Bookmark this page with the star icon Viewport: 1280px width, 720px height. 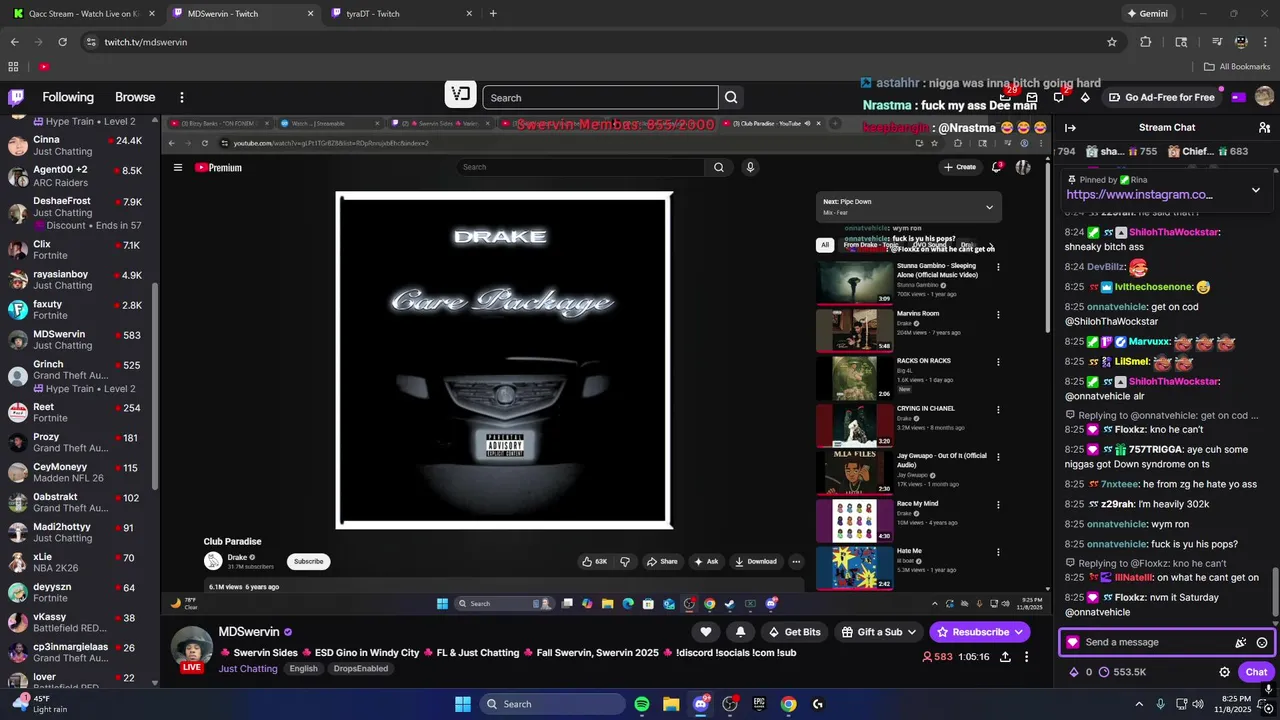point(1111,42)
